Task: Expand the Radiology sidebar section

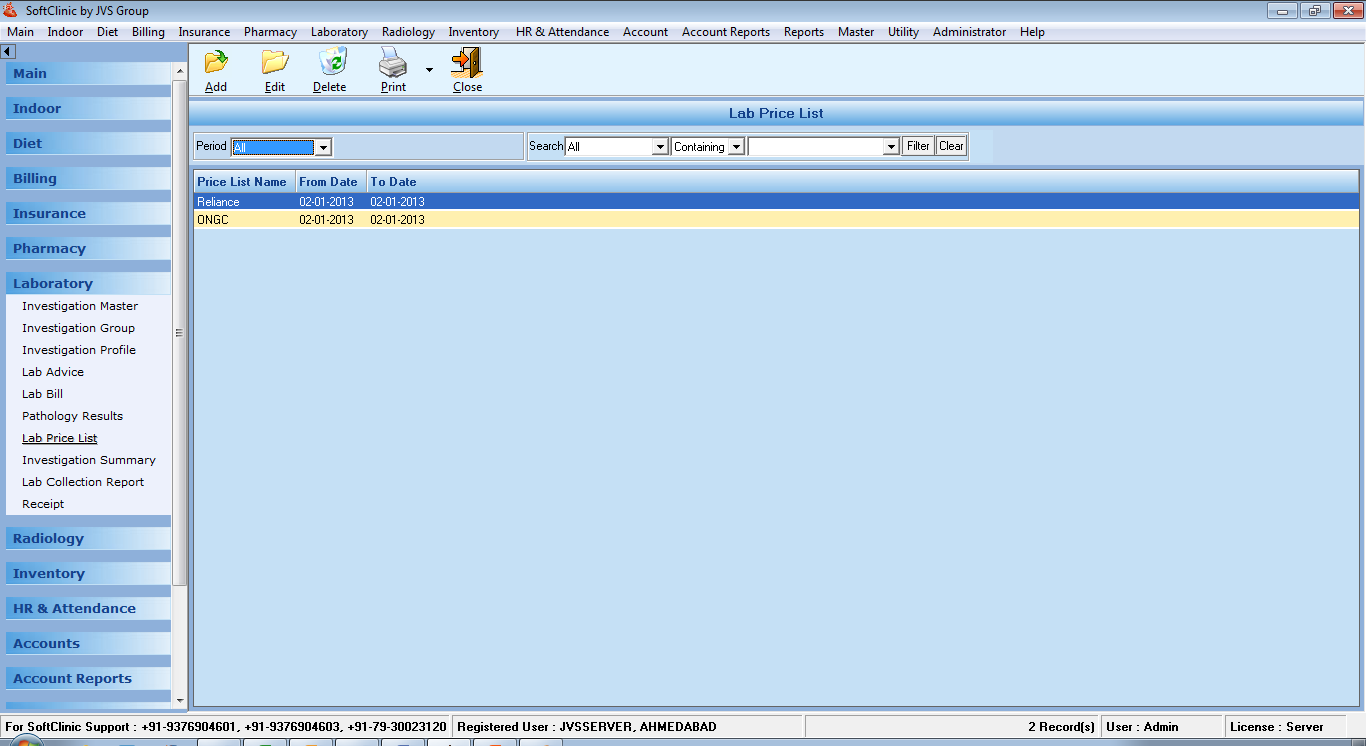Action: 48,539
